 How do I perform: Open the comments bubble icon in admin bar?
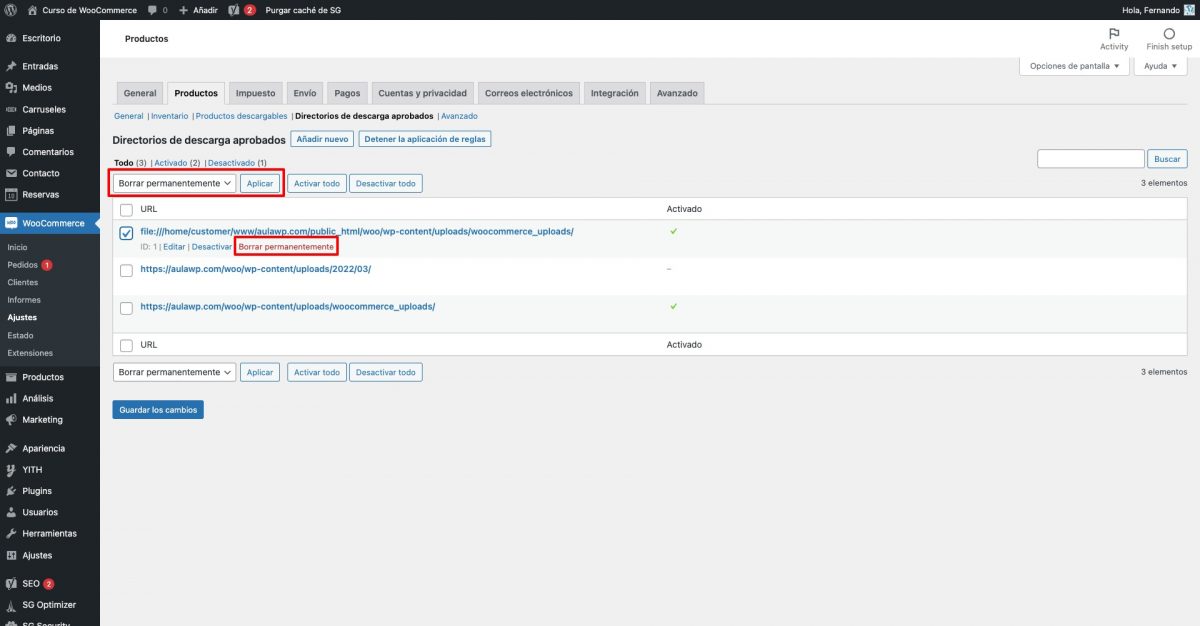[x=152, y=9]
